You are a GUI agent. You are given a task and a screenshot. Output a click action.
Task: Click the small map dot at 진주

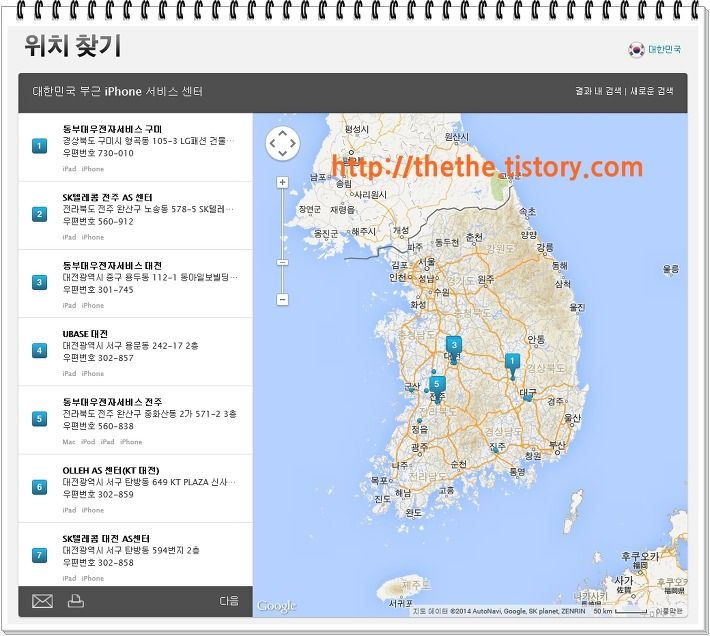point(496,450)
